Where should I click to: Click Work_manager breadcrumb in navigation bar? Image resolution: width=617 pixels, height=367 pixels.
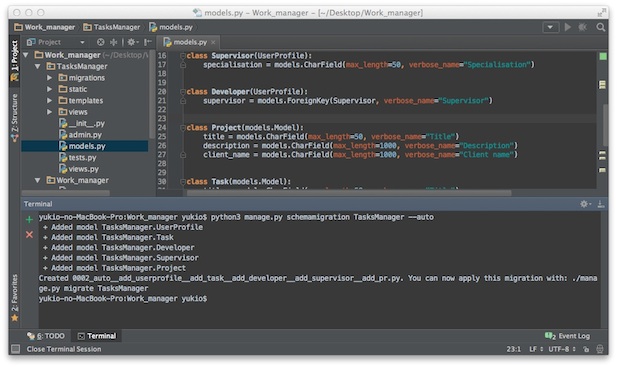(44, 27)
